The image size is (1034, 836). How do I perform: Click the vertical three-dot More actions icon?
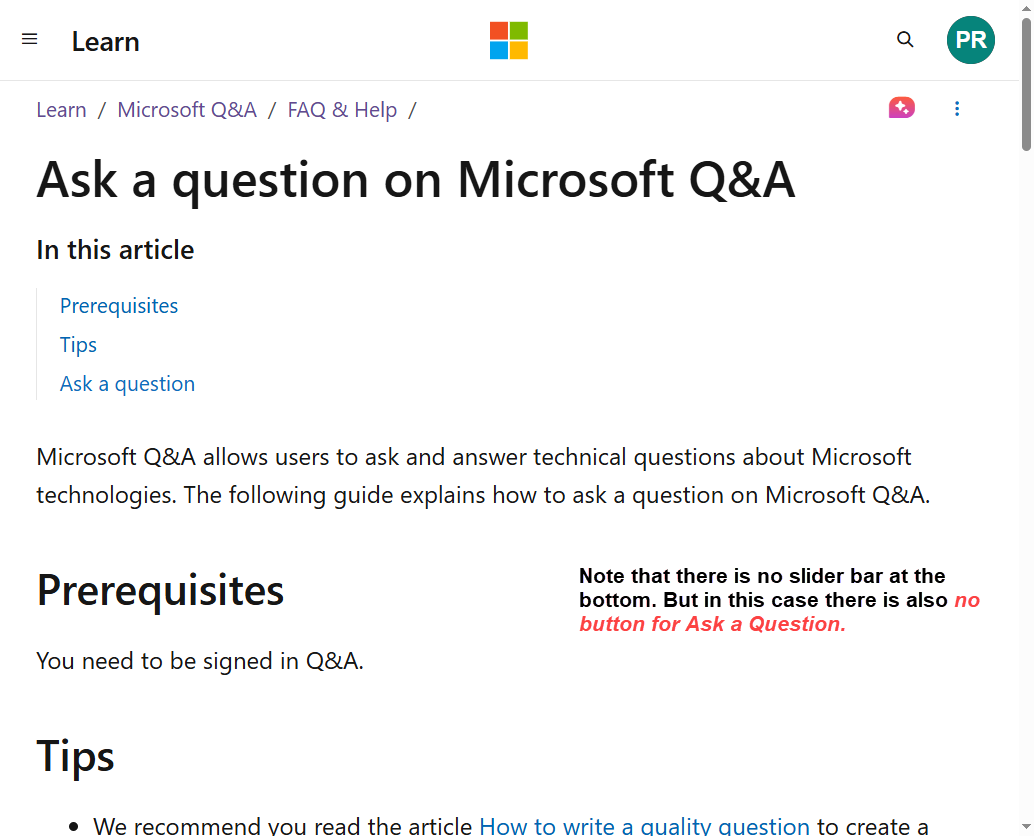point(957,108)
